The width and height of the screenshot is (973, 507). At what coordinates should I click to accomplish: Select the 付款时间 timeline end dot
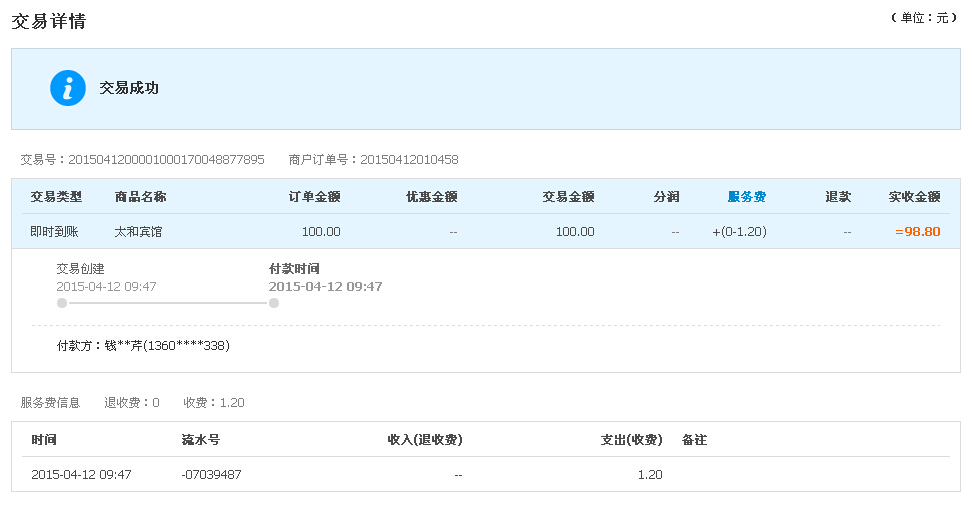(274, 303)
